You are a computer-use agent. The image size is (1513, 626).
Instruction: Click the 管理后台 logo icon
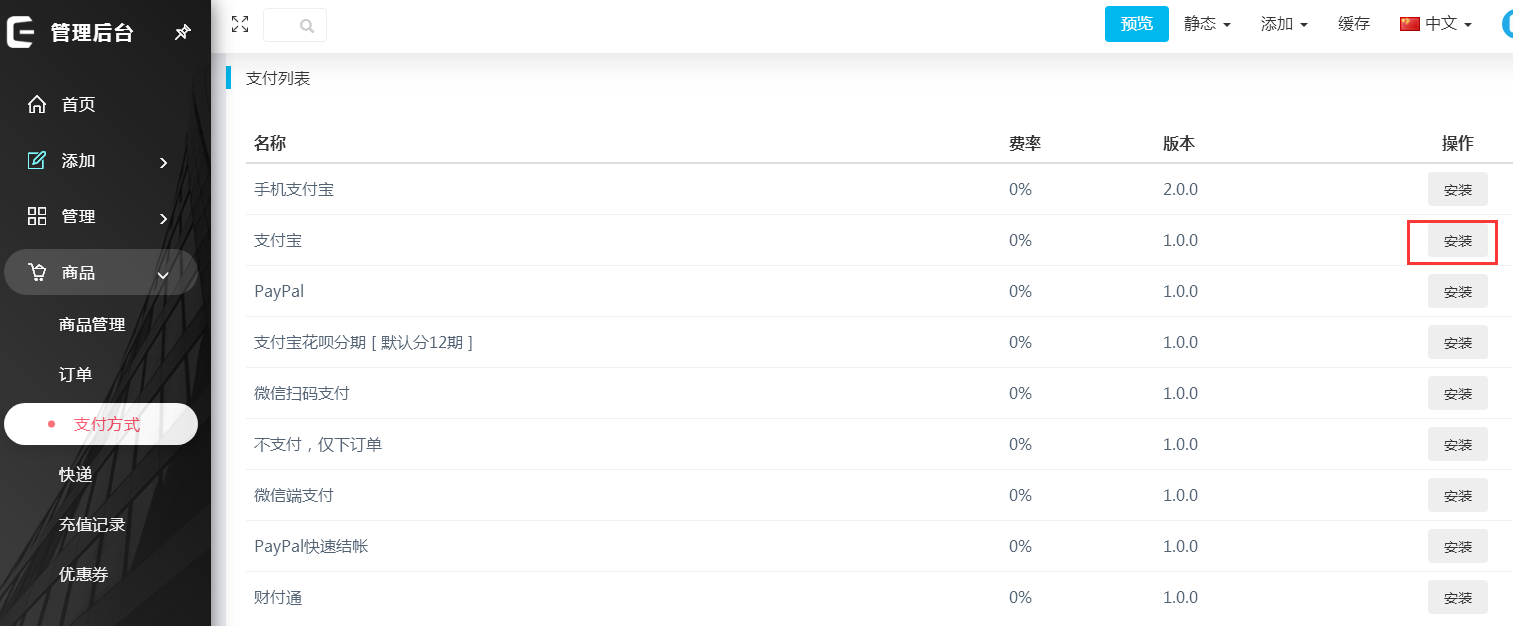tap(21, 32)
